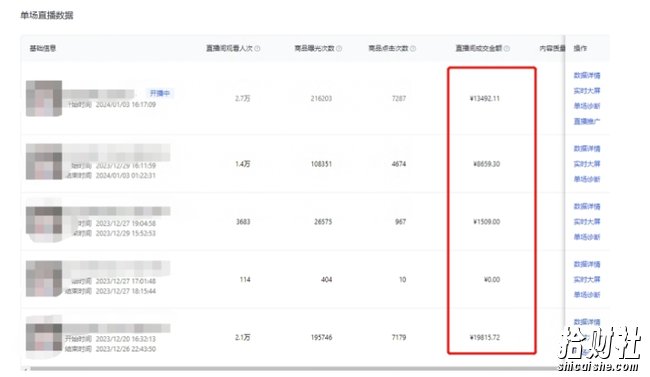Click the 26575 exposure cell
Image resolution: width=650 pixels, height=377 pixels.
click(323, 222)
